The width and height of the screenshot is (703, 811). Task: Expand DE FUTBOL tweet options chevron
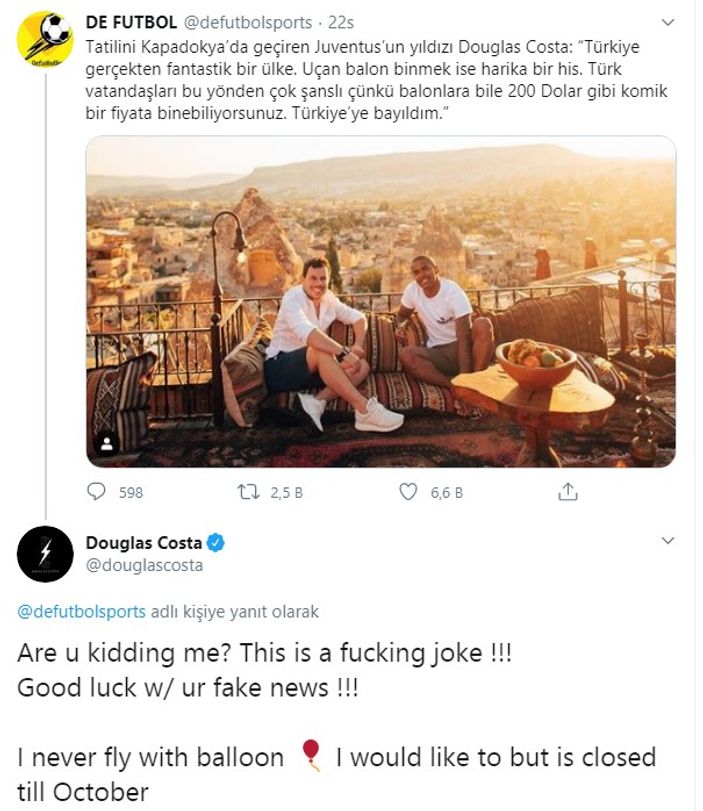(x=668, y=22)
